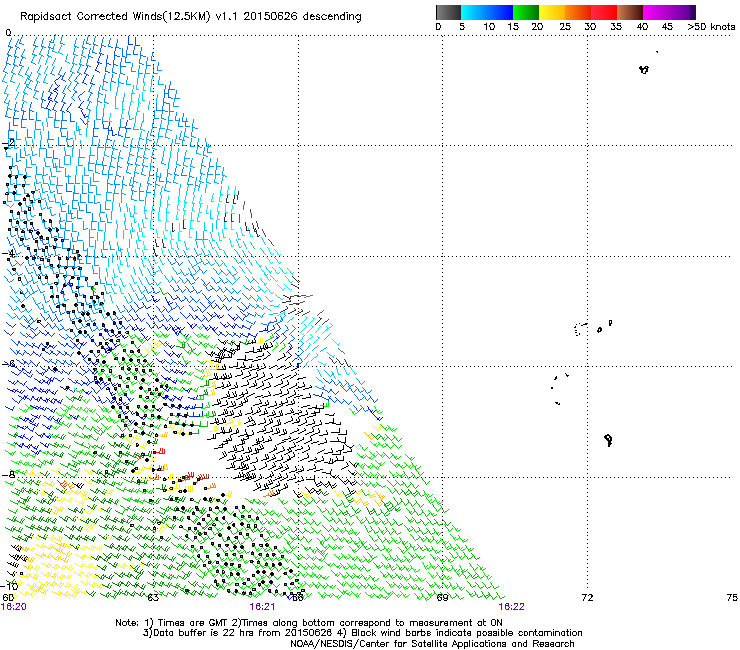Click the brown 35-40 knots legend swatch
The image size is (740, 650).
click(x=630, y=12)
